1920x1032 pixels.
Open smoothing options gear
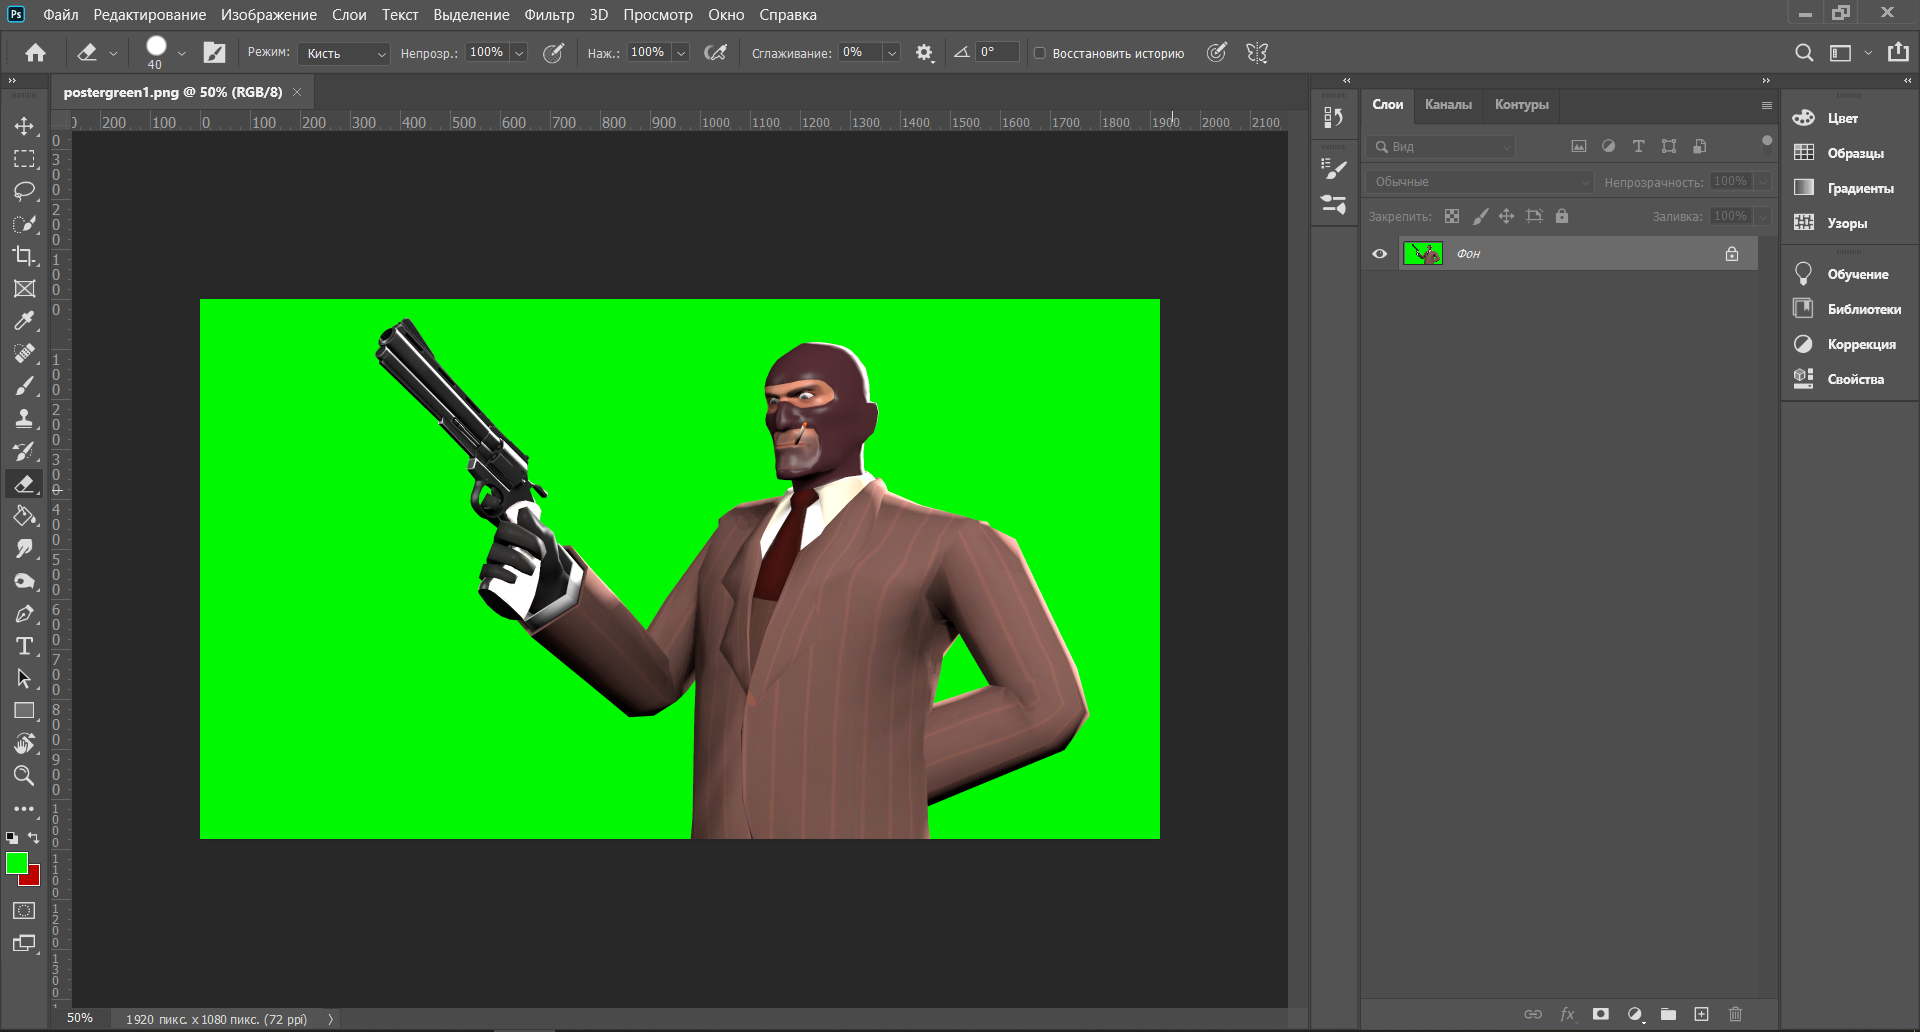pyautogui.click(x=925, y=53)
